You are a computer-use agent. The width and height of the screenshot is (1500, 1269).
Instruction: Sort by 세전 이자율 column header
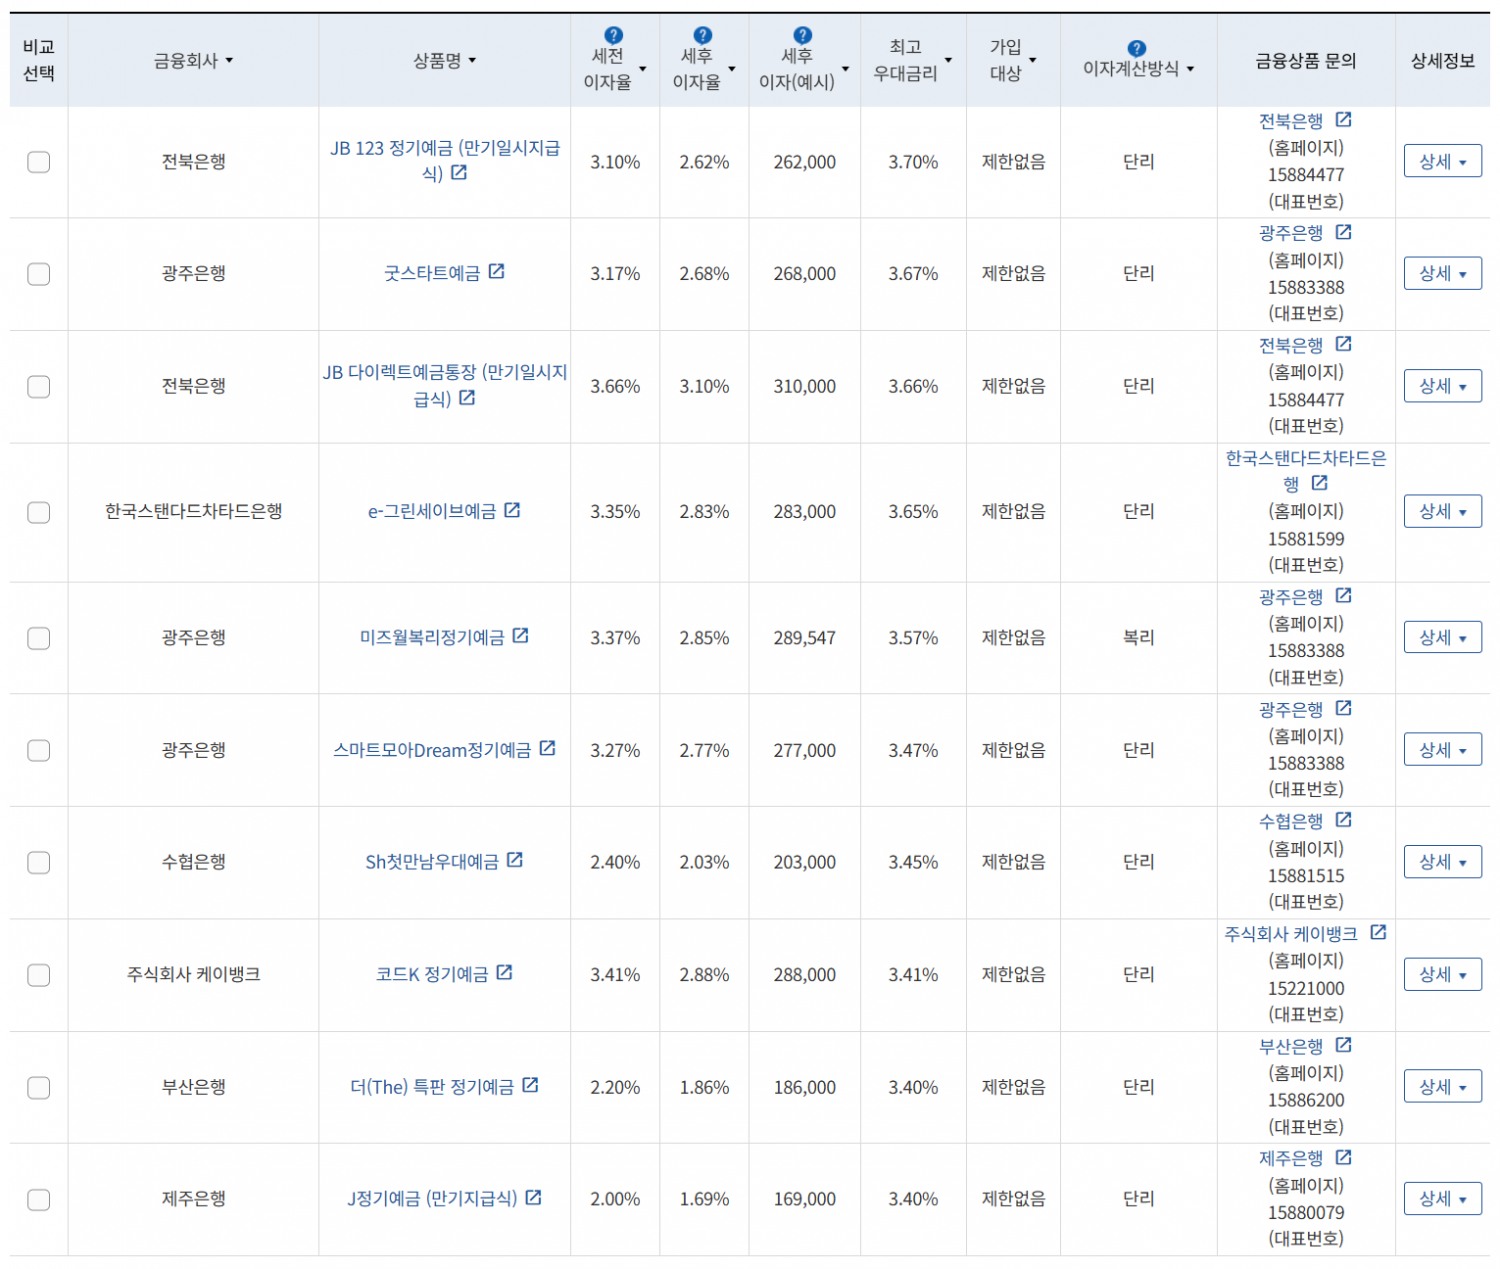tap(615, 69)
